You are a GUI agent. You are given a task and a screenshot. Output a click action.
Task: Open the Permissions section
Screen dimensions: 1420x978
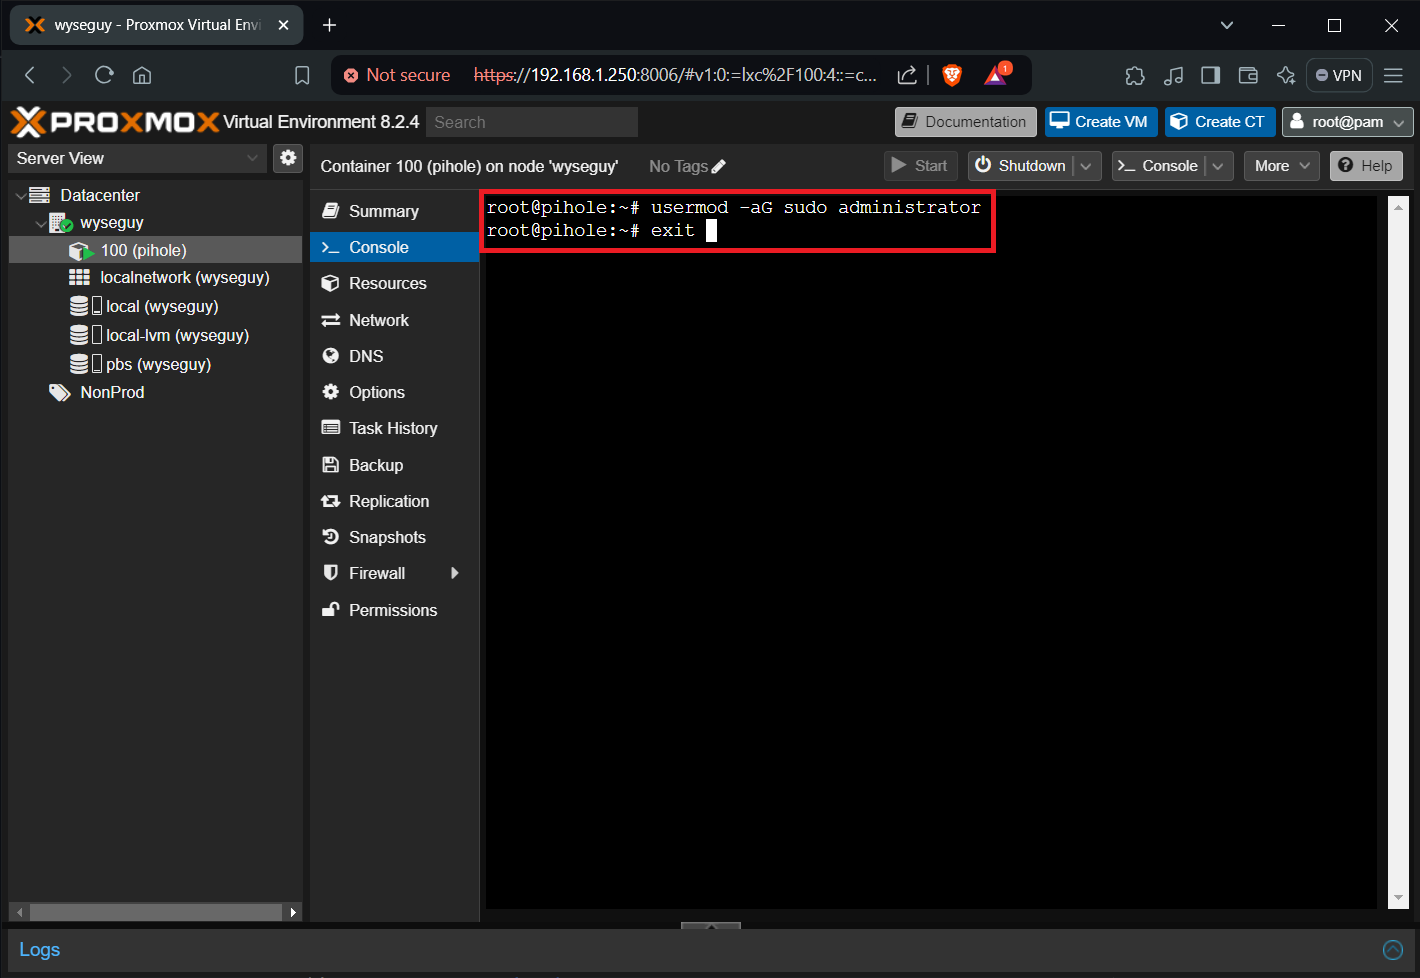click(394, 610)
